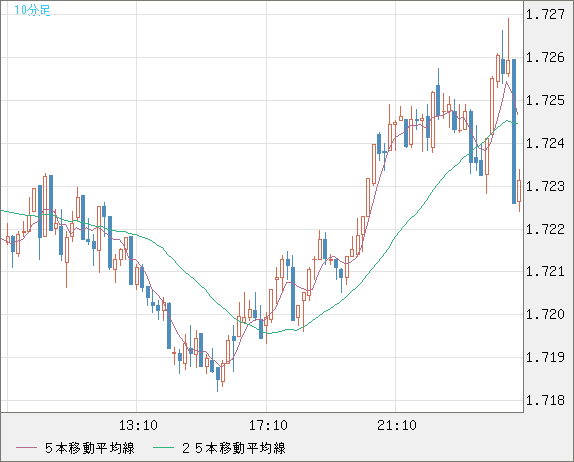Click the 17:10 time axis label

[x=268, y=425]
